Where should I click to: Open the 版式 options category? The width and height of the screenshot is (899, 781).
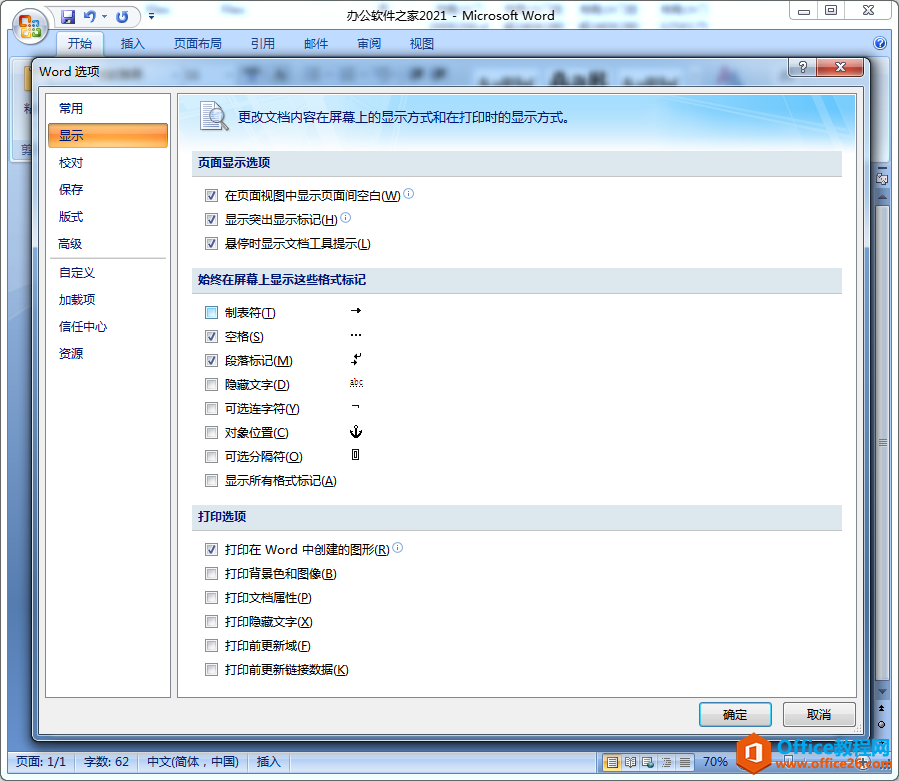coord(108,216)
